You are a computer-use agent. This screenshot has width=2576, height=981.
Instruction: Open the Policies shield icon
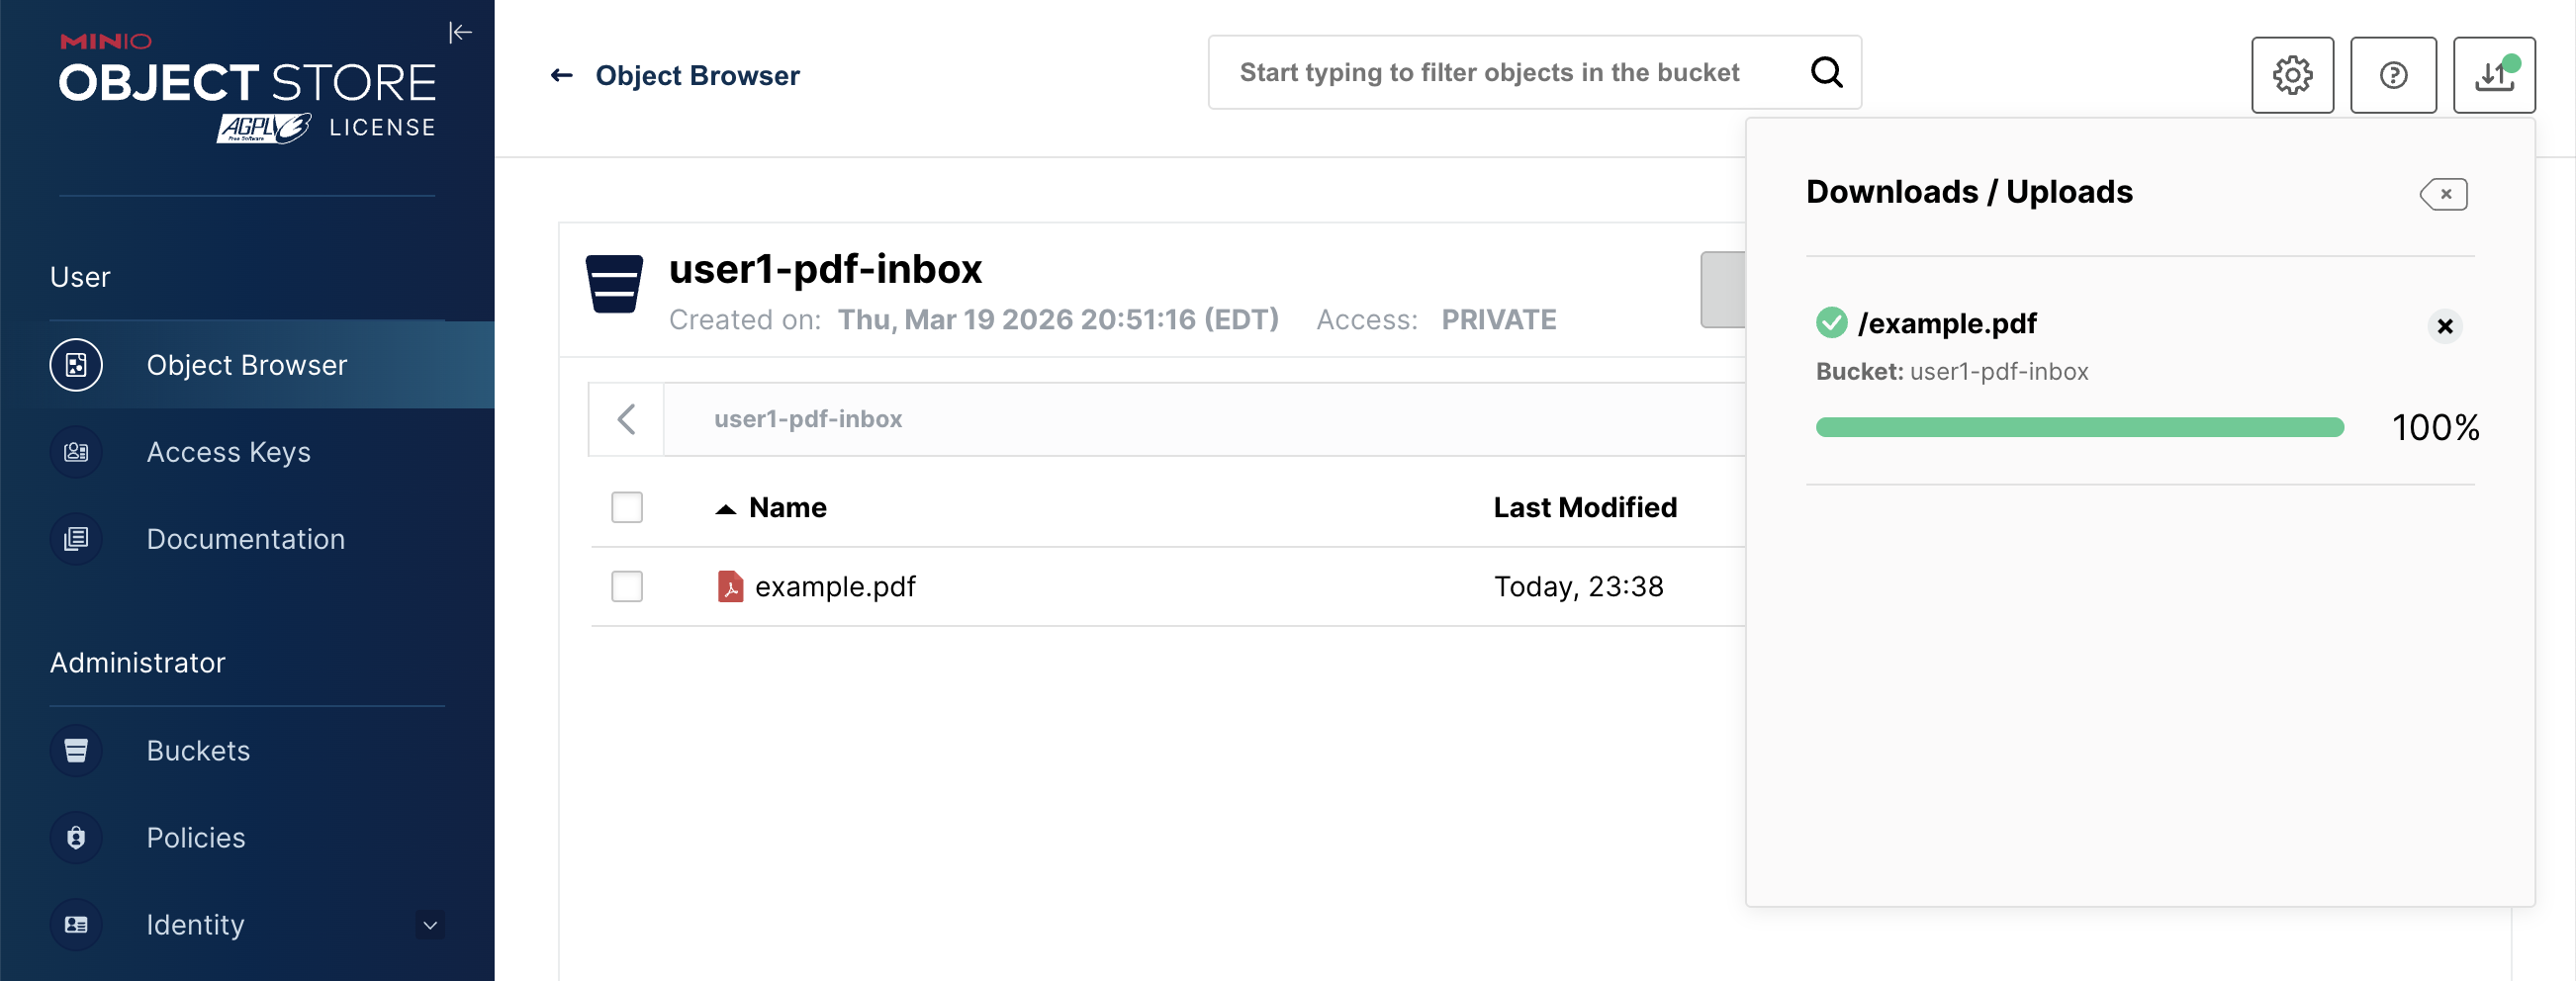click(76, 838)
